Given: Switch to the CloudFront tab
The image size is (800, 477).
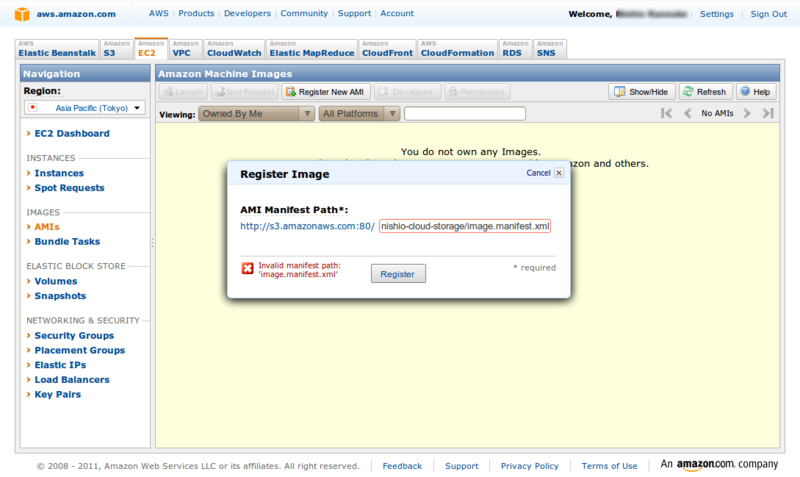Looking at the screenshot, I should pyautogui.click(x=387, y=49).
